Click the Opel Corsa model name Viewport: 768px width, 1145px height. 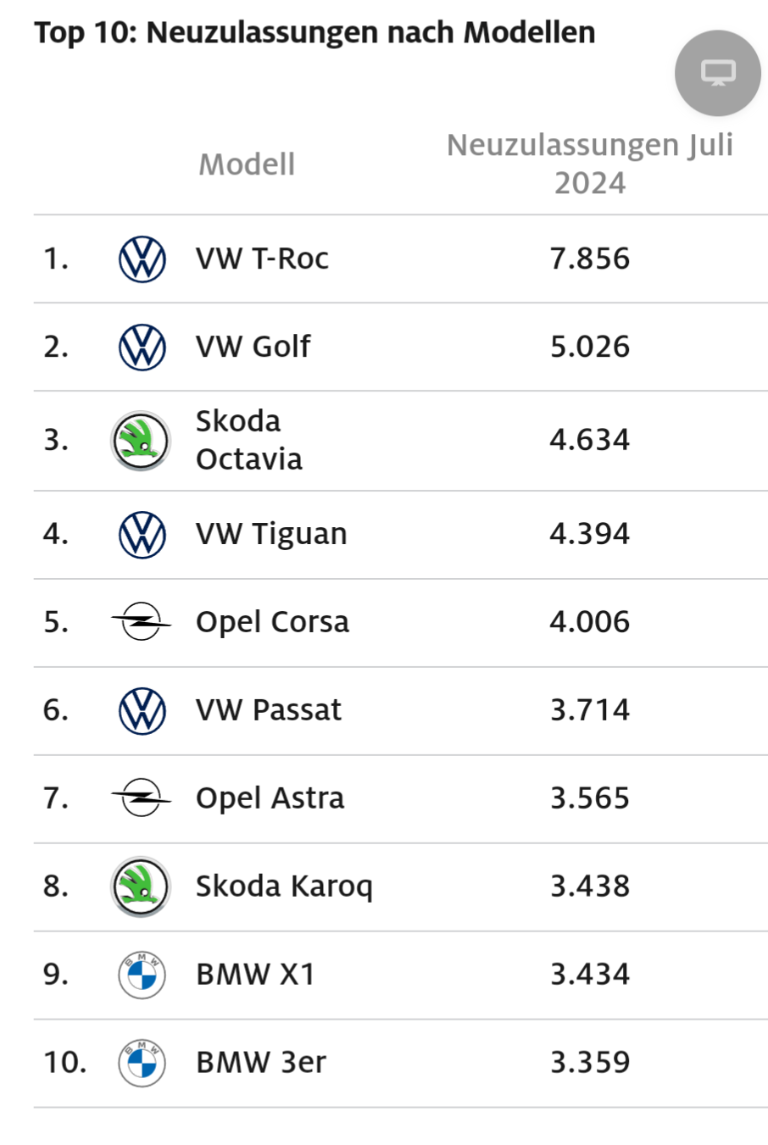coord(271,621)
